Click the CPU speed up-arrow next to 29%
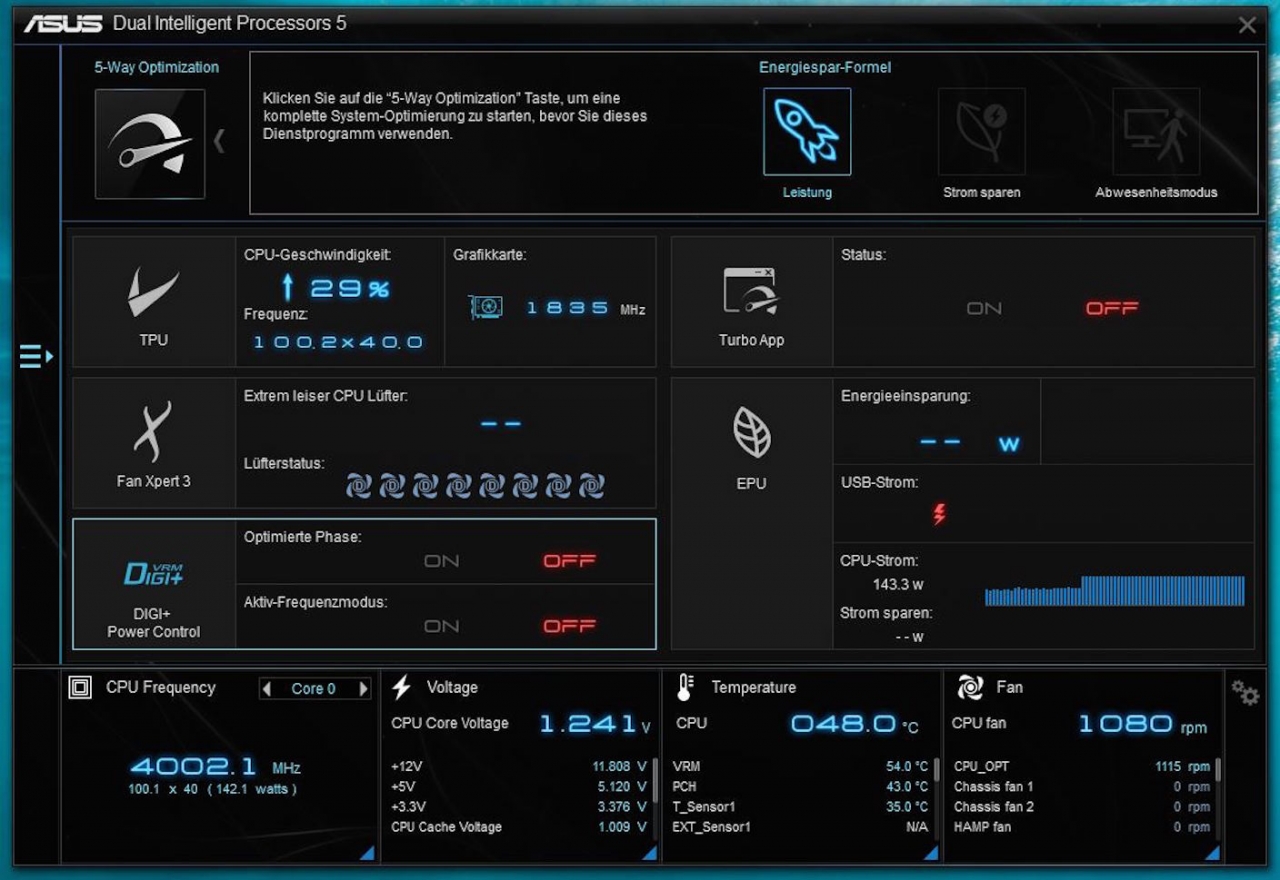 288,289
